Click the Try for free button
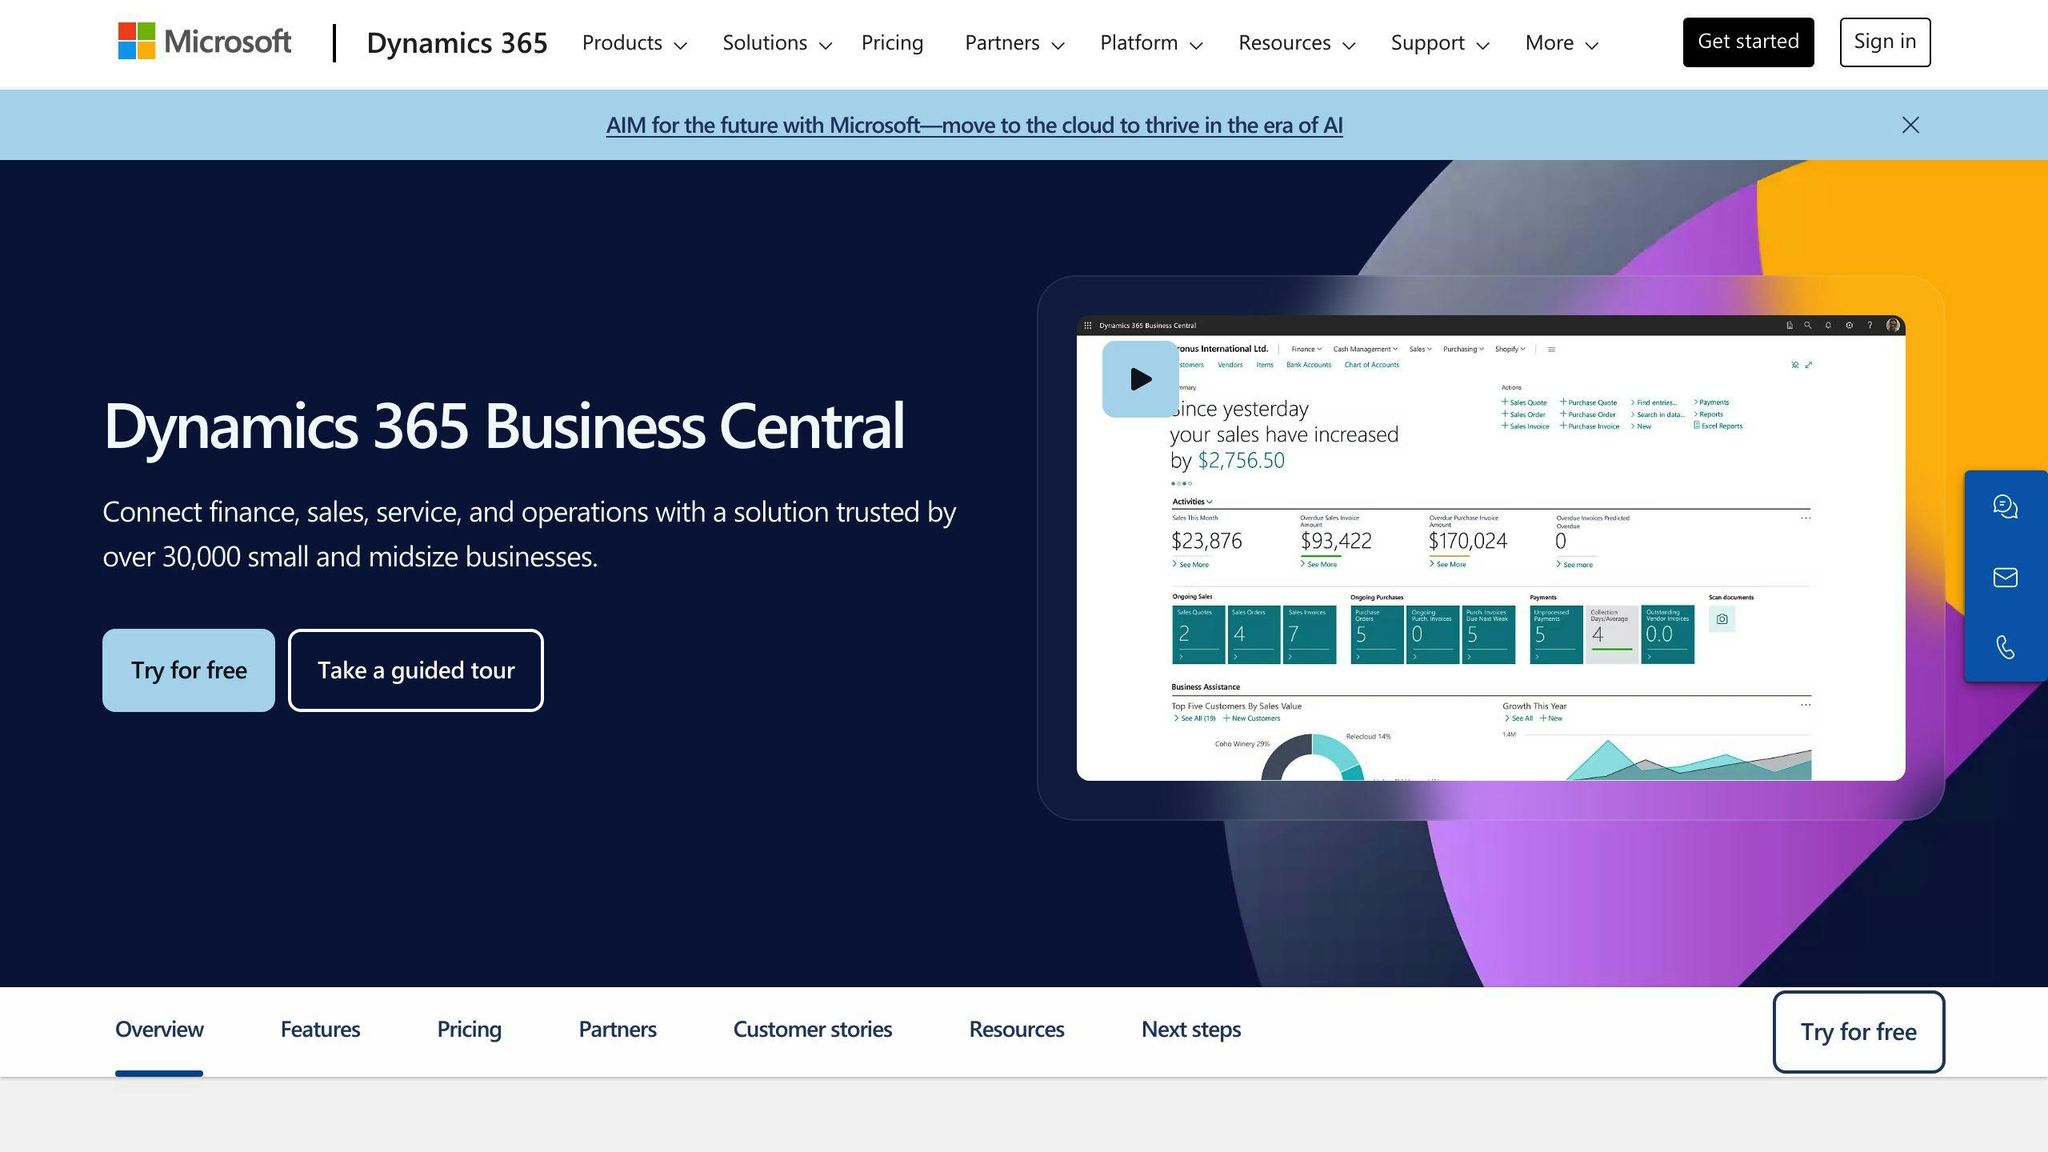Image resolution: width=2048 pixels, height=1152 pixels. click(x=188, y=670)
